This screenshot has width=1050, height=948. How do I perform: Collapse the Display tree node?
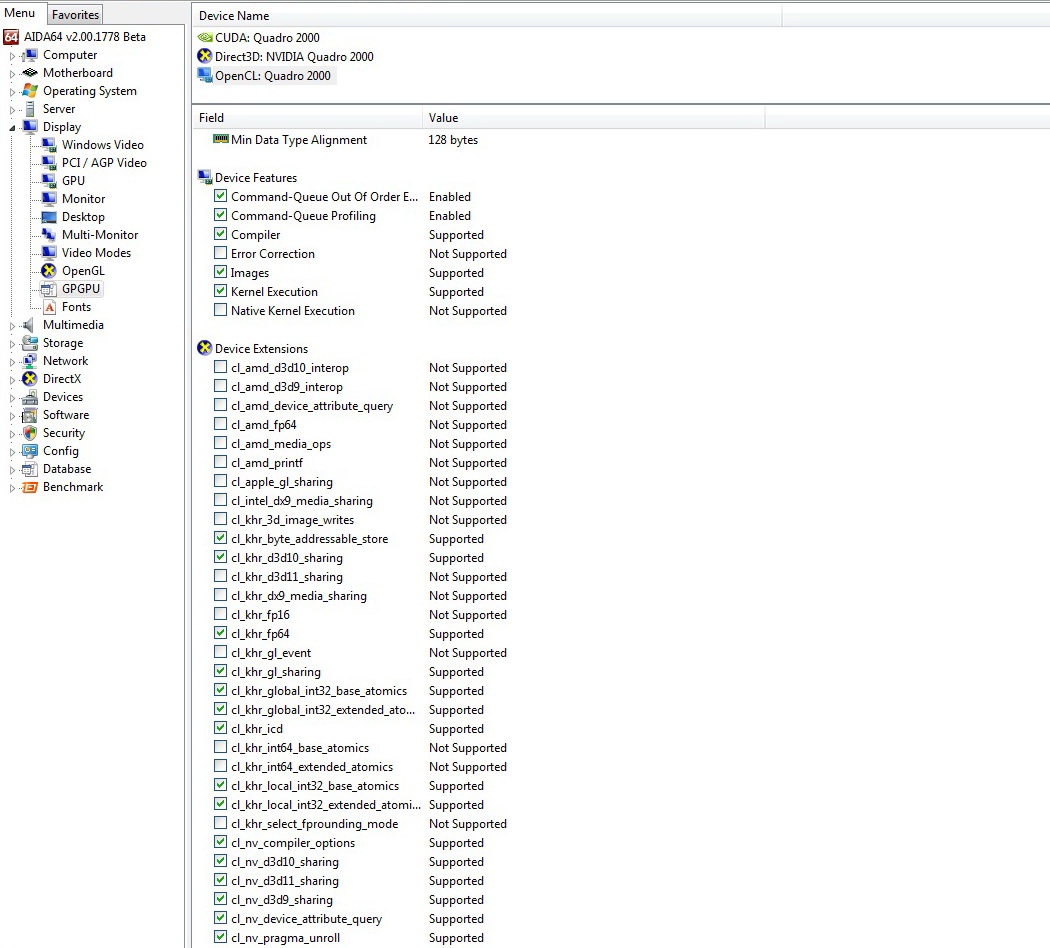coord(12,128)
